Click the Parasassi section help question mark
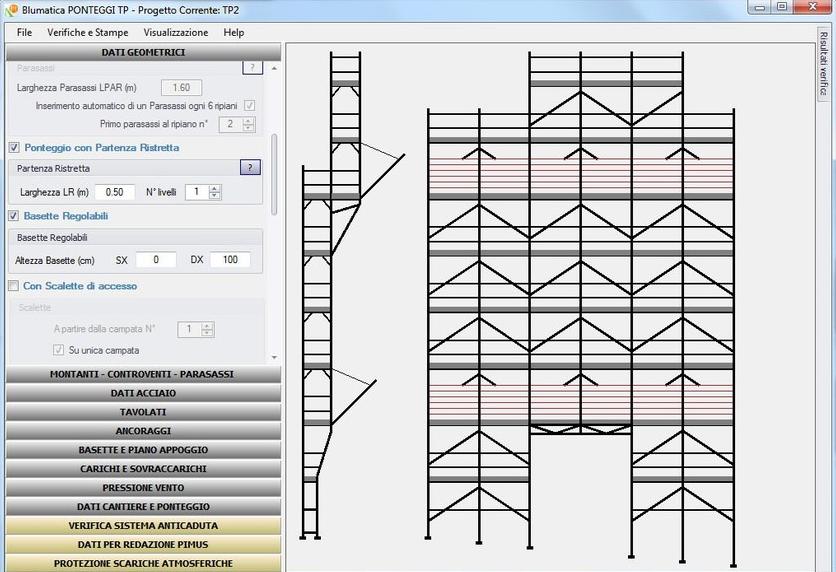Viewport: 836px width, 572px height. pos(253,68)
